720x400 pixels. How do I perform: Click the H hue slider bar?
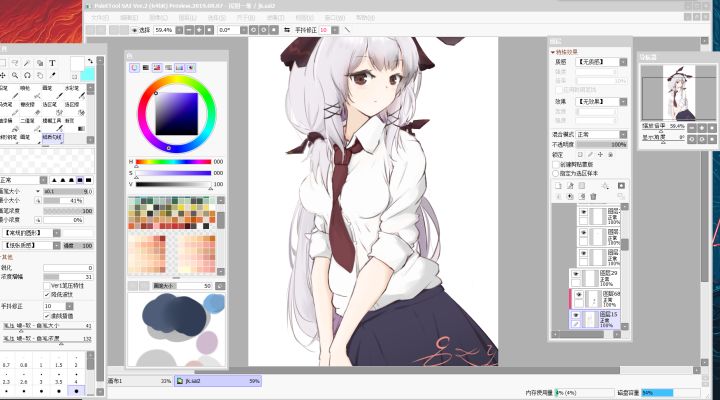(173, 162)
